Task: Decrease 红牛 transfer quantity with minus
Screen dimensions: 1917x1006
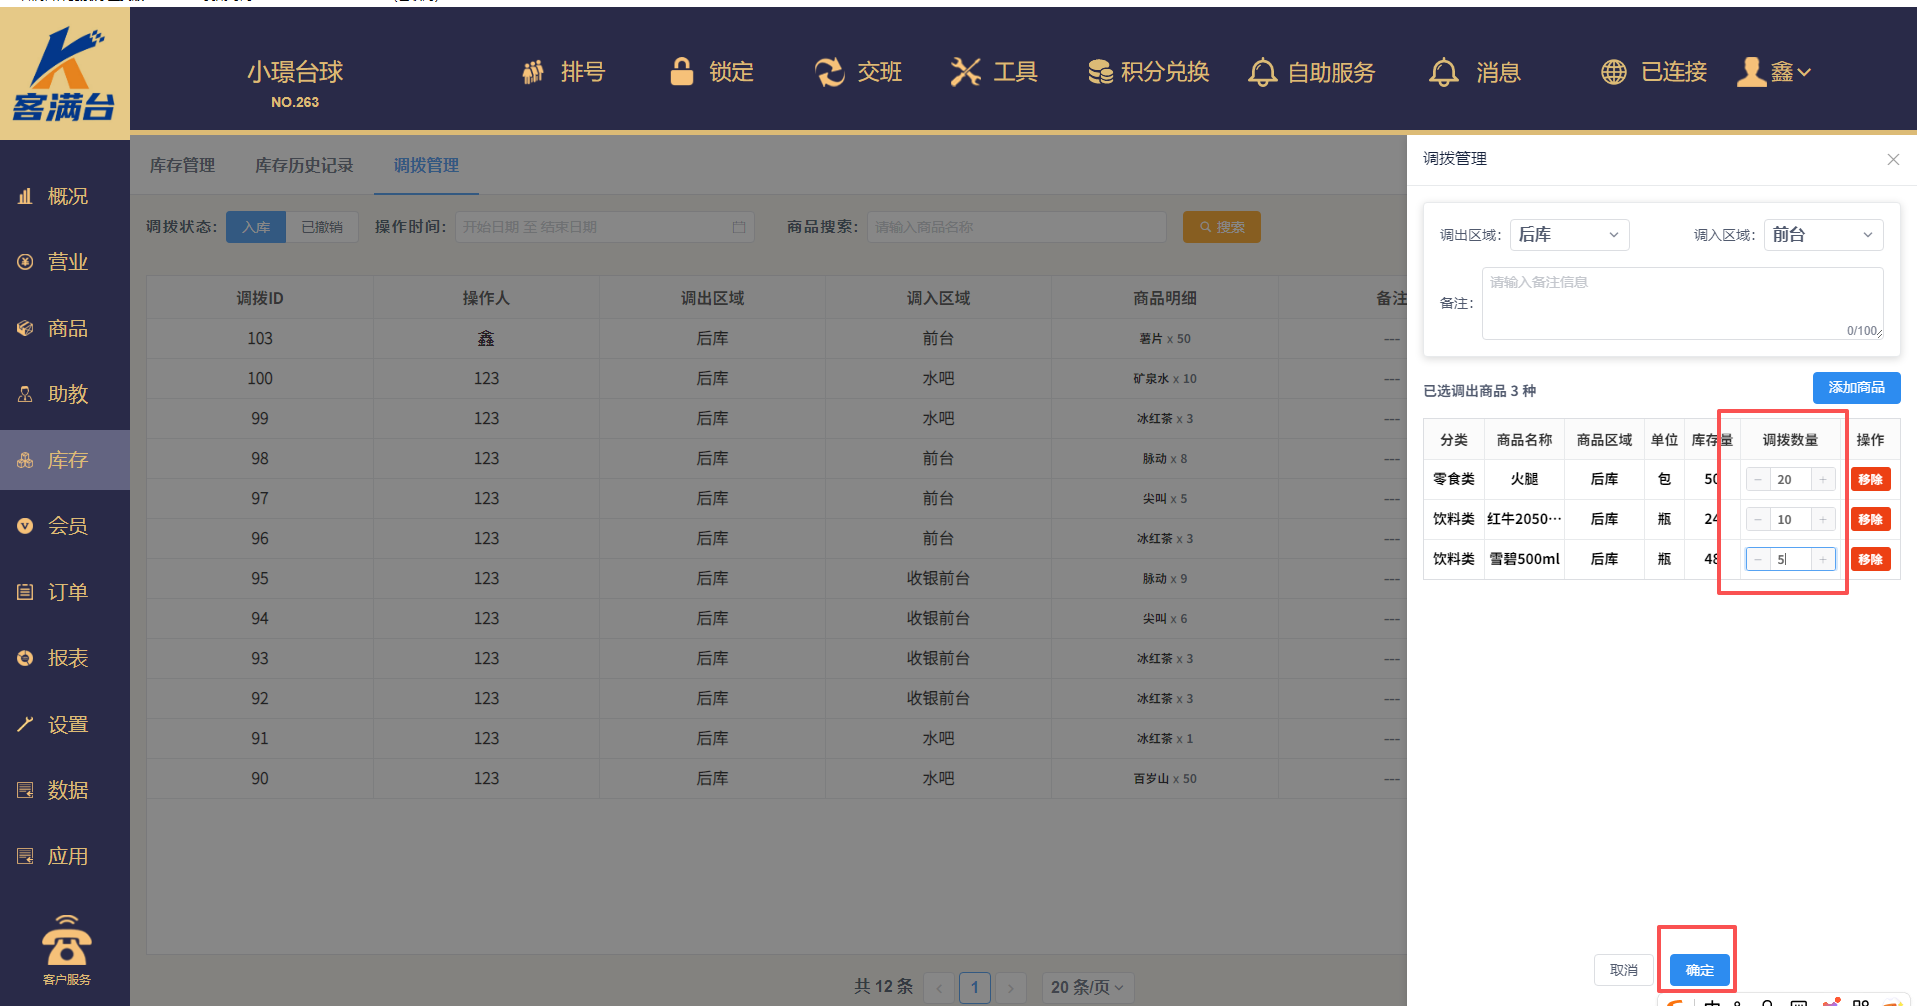Action: coord(1758,520)
